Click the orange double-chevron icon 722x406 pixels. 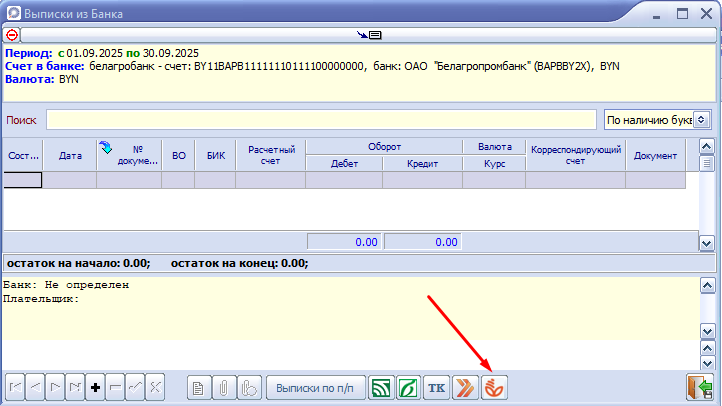coord(465,387)
